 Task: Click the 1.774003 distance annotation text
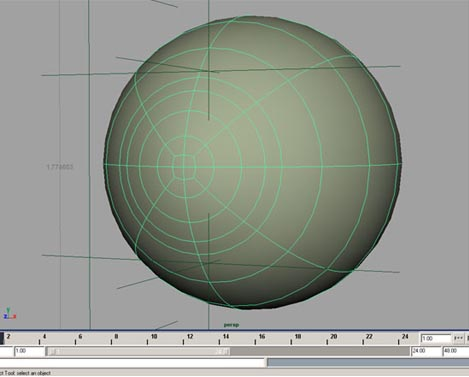60,167
